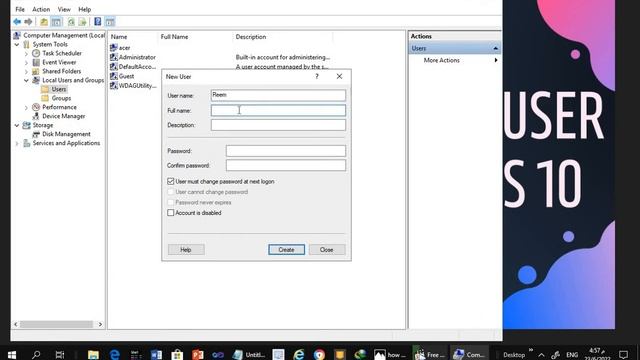Uncheck User must change password at next logon

171,181
